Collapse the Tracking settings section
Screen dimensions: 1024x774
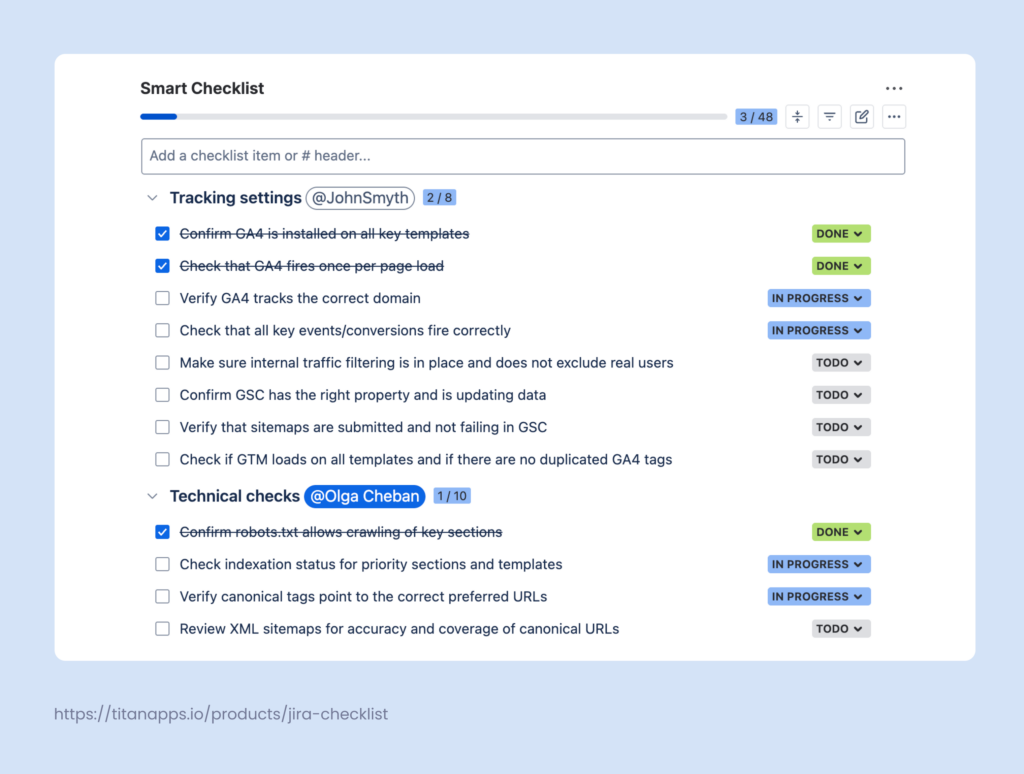point(152,198)
